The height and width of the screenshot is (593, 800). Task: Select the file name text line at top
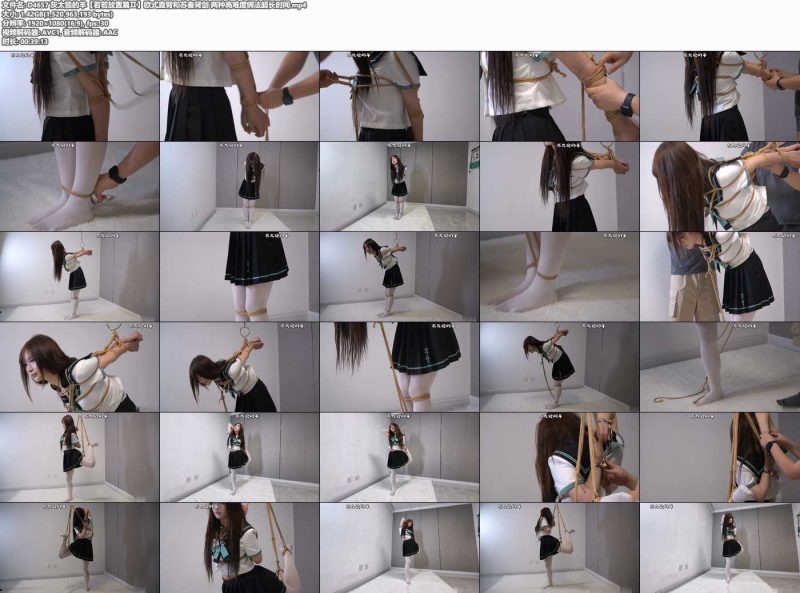(x=154, y=6)
